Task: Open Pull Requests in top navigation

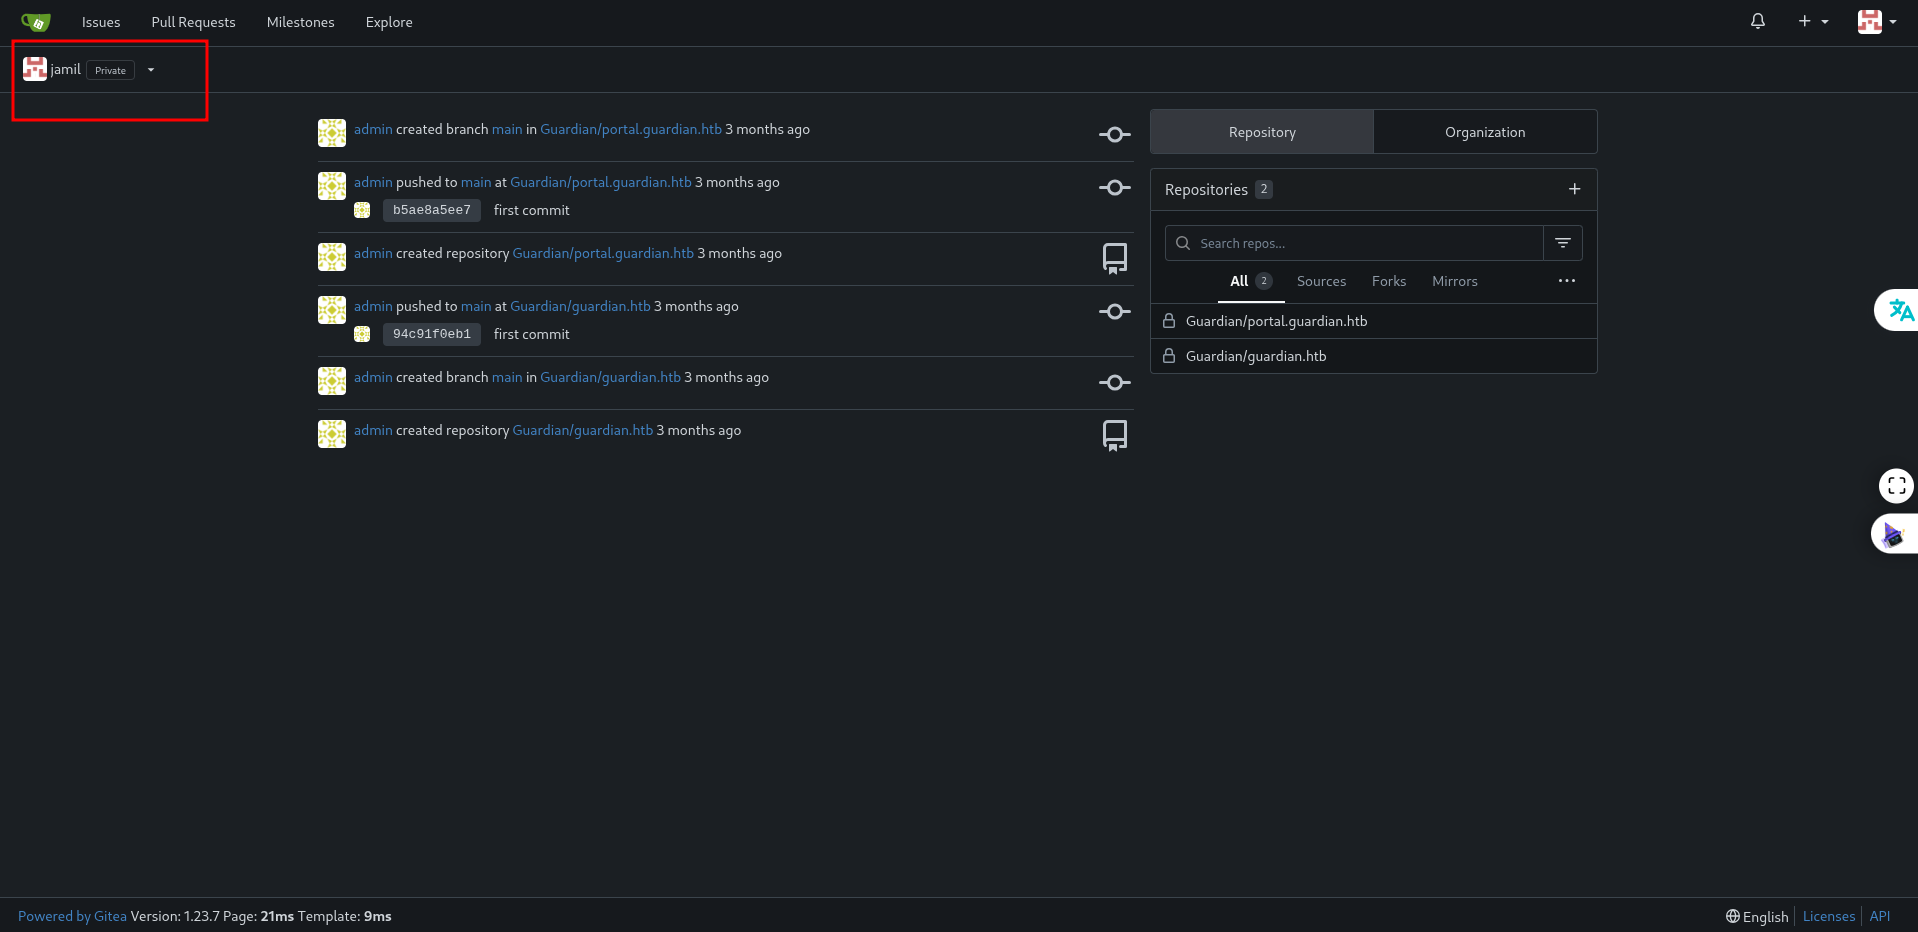Action: 193,22
